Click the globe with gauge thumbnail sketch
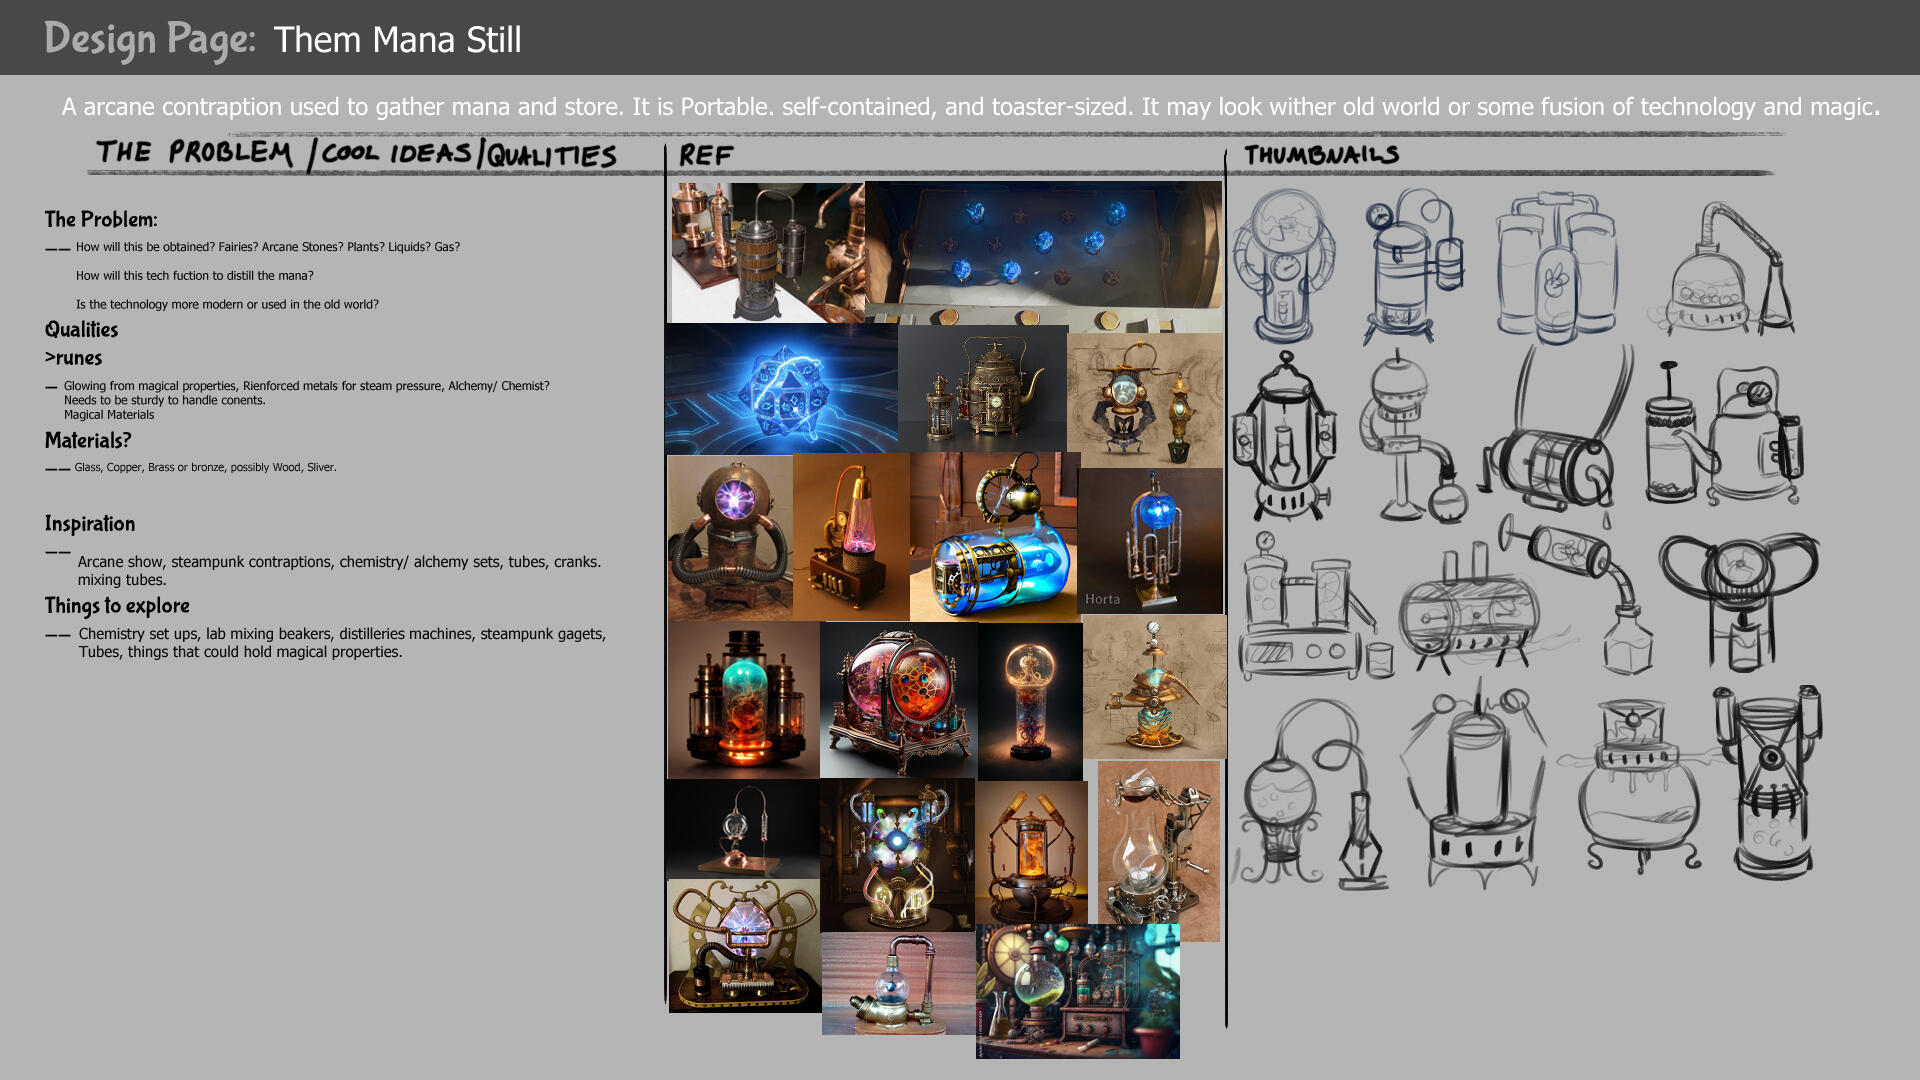Viewport: 1920px width, 1080px height. [x=1283, y=265]
